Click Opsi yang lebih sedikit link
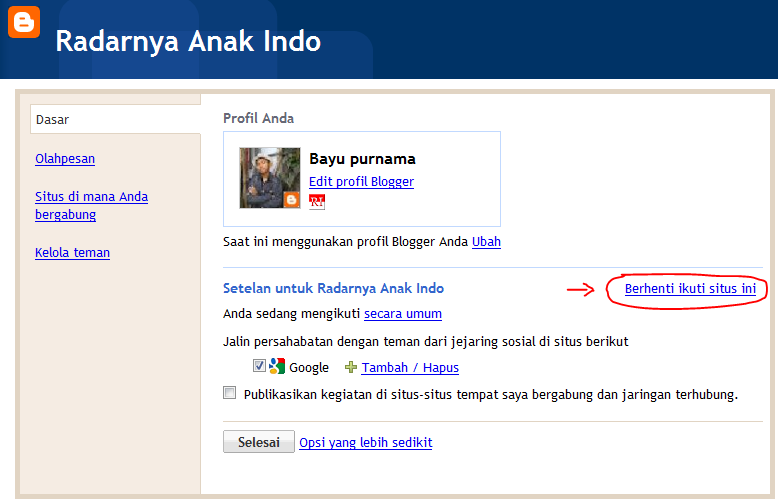The height and width of the screenshot is (500, 778). (x=366, y=442)
